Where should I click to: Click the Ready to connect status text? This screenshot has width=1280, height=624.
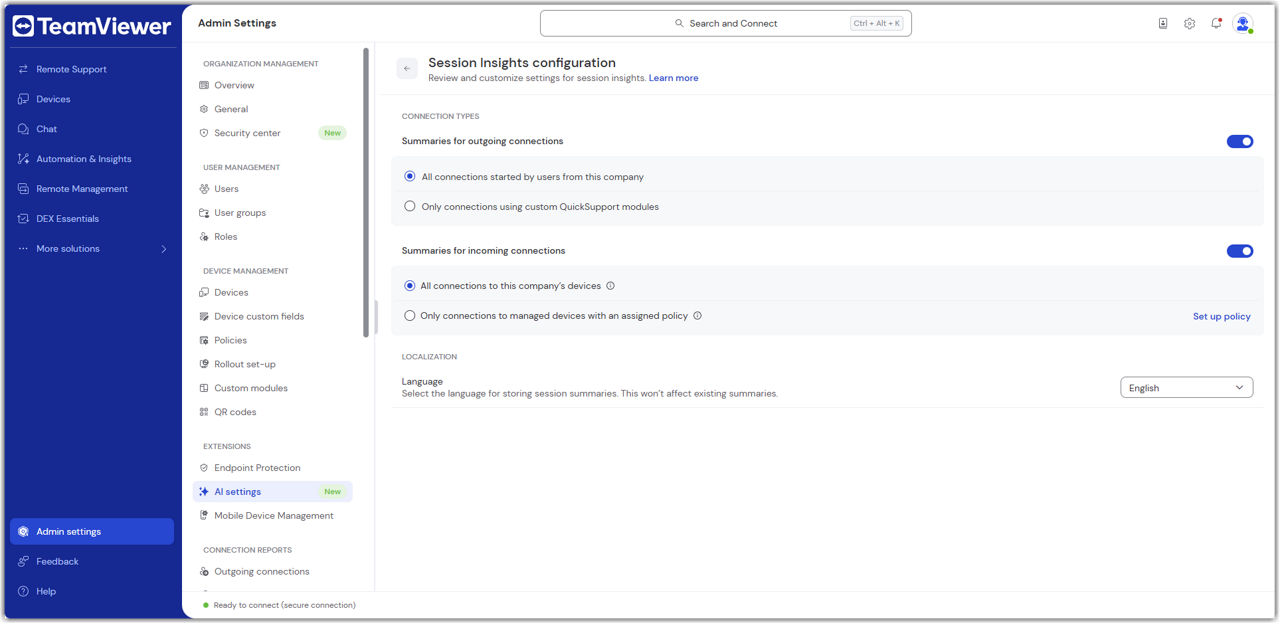[285, 605]
